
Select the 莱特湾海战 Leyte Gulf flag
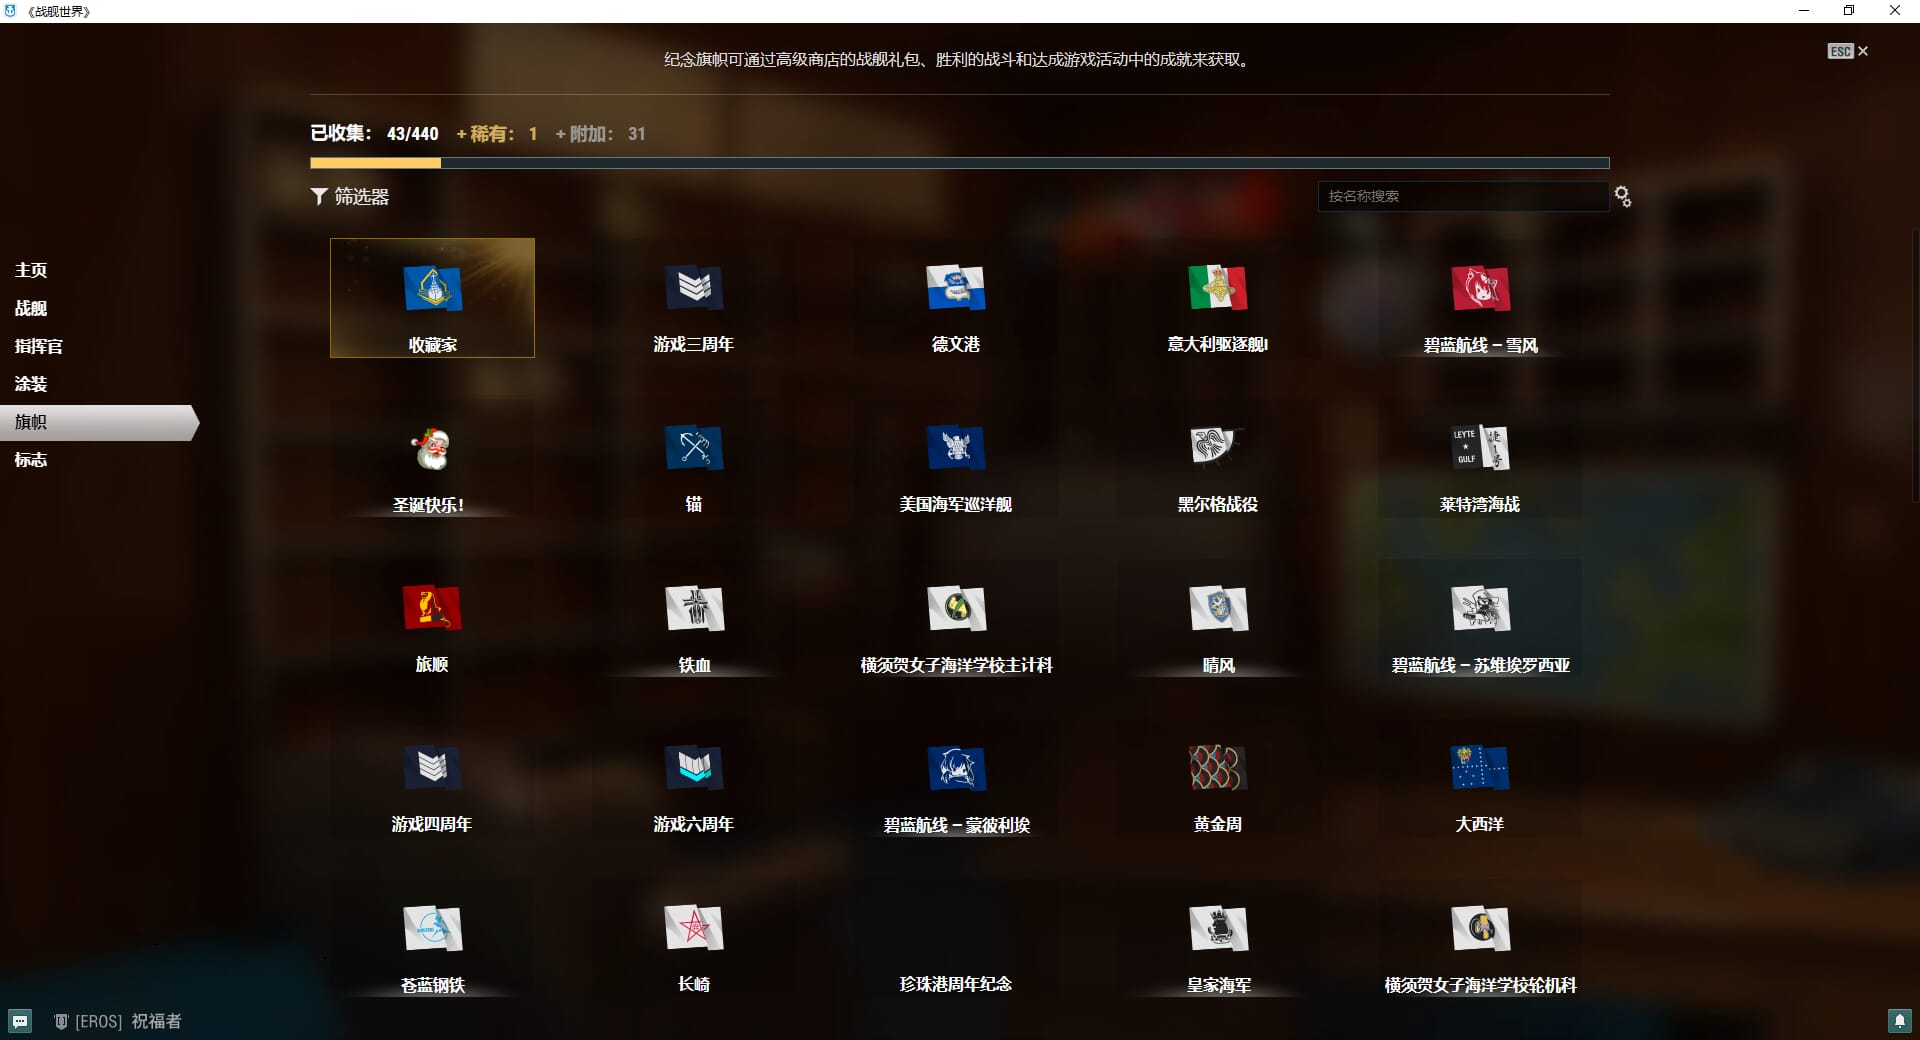[x=1480, y=449]
